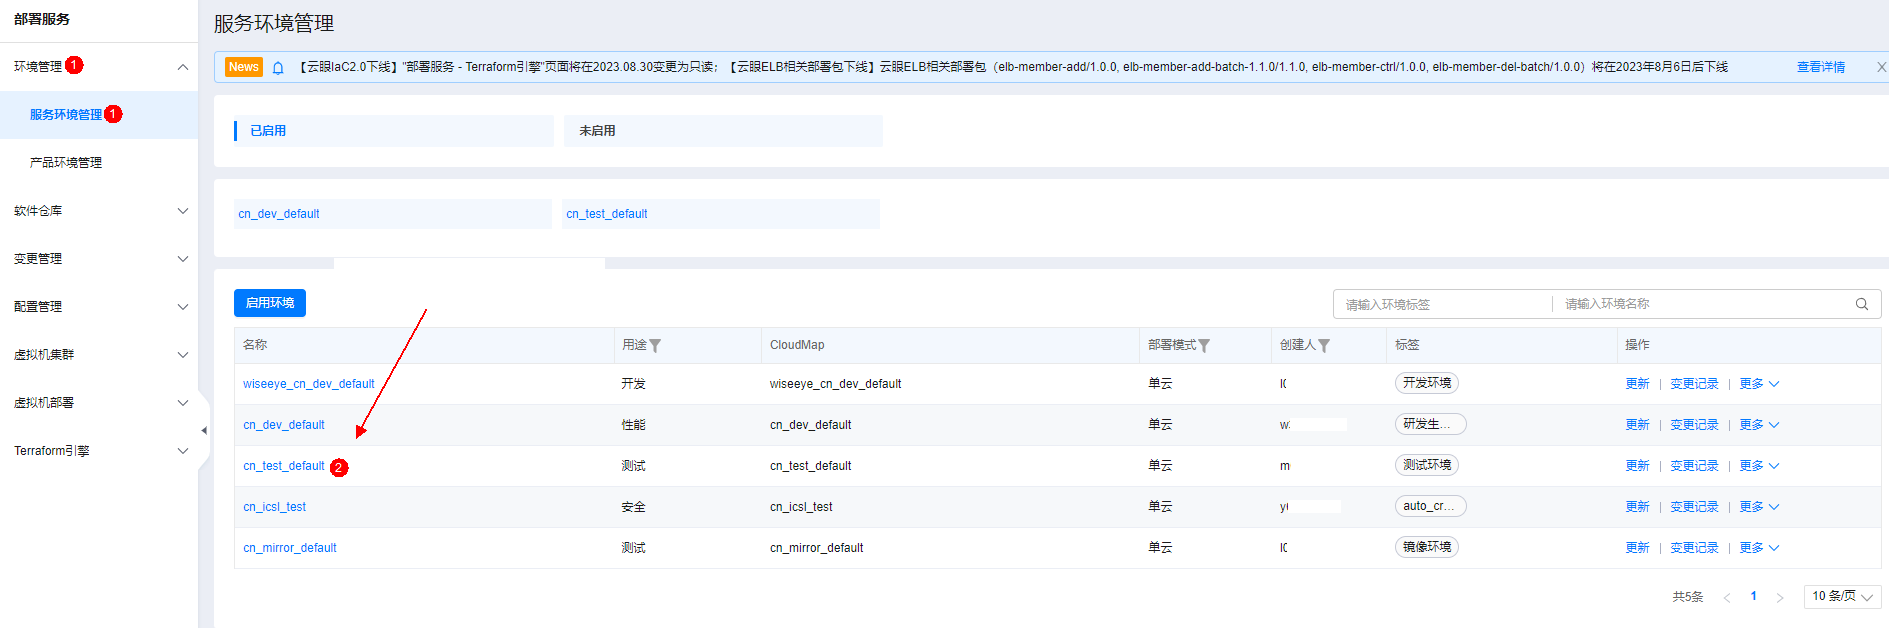Click 查看详情 in the news banner
This screenshot has height=628, width=1889.
(x=1820, y=67)
